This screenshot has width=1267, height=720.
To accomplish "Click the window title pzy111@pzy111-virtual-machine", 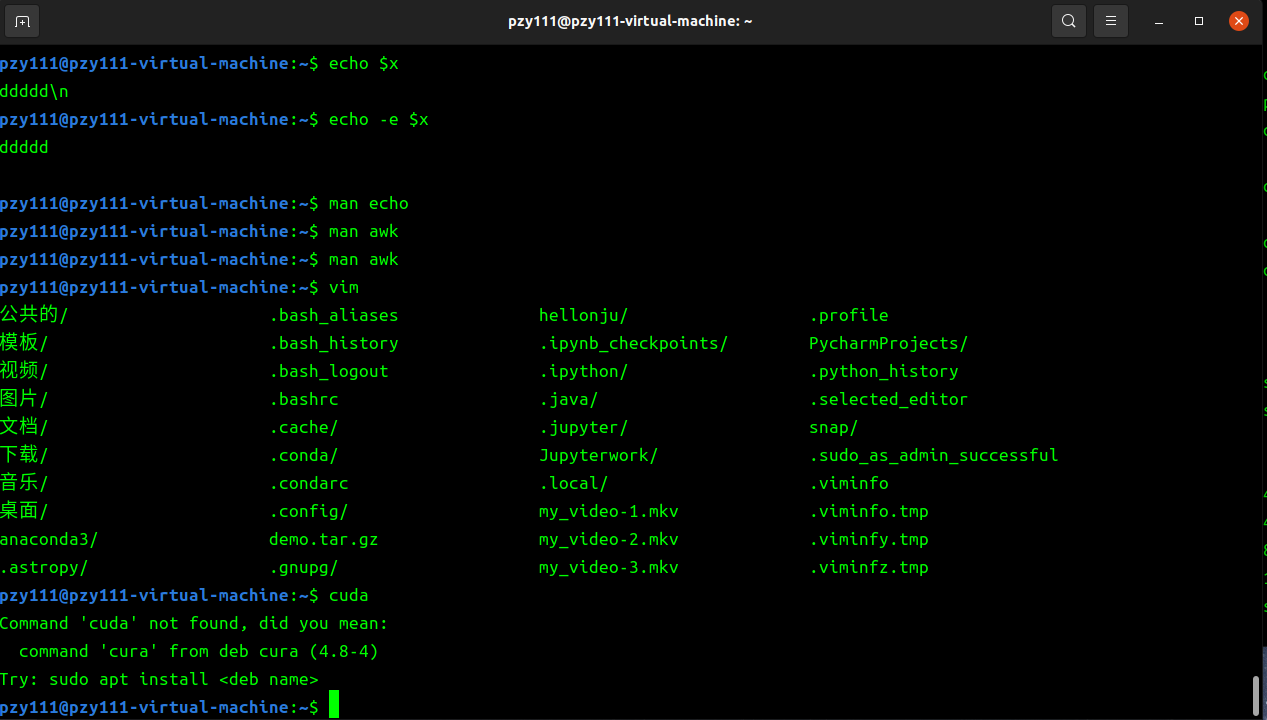I will point(630,21).
